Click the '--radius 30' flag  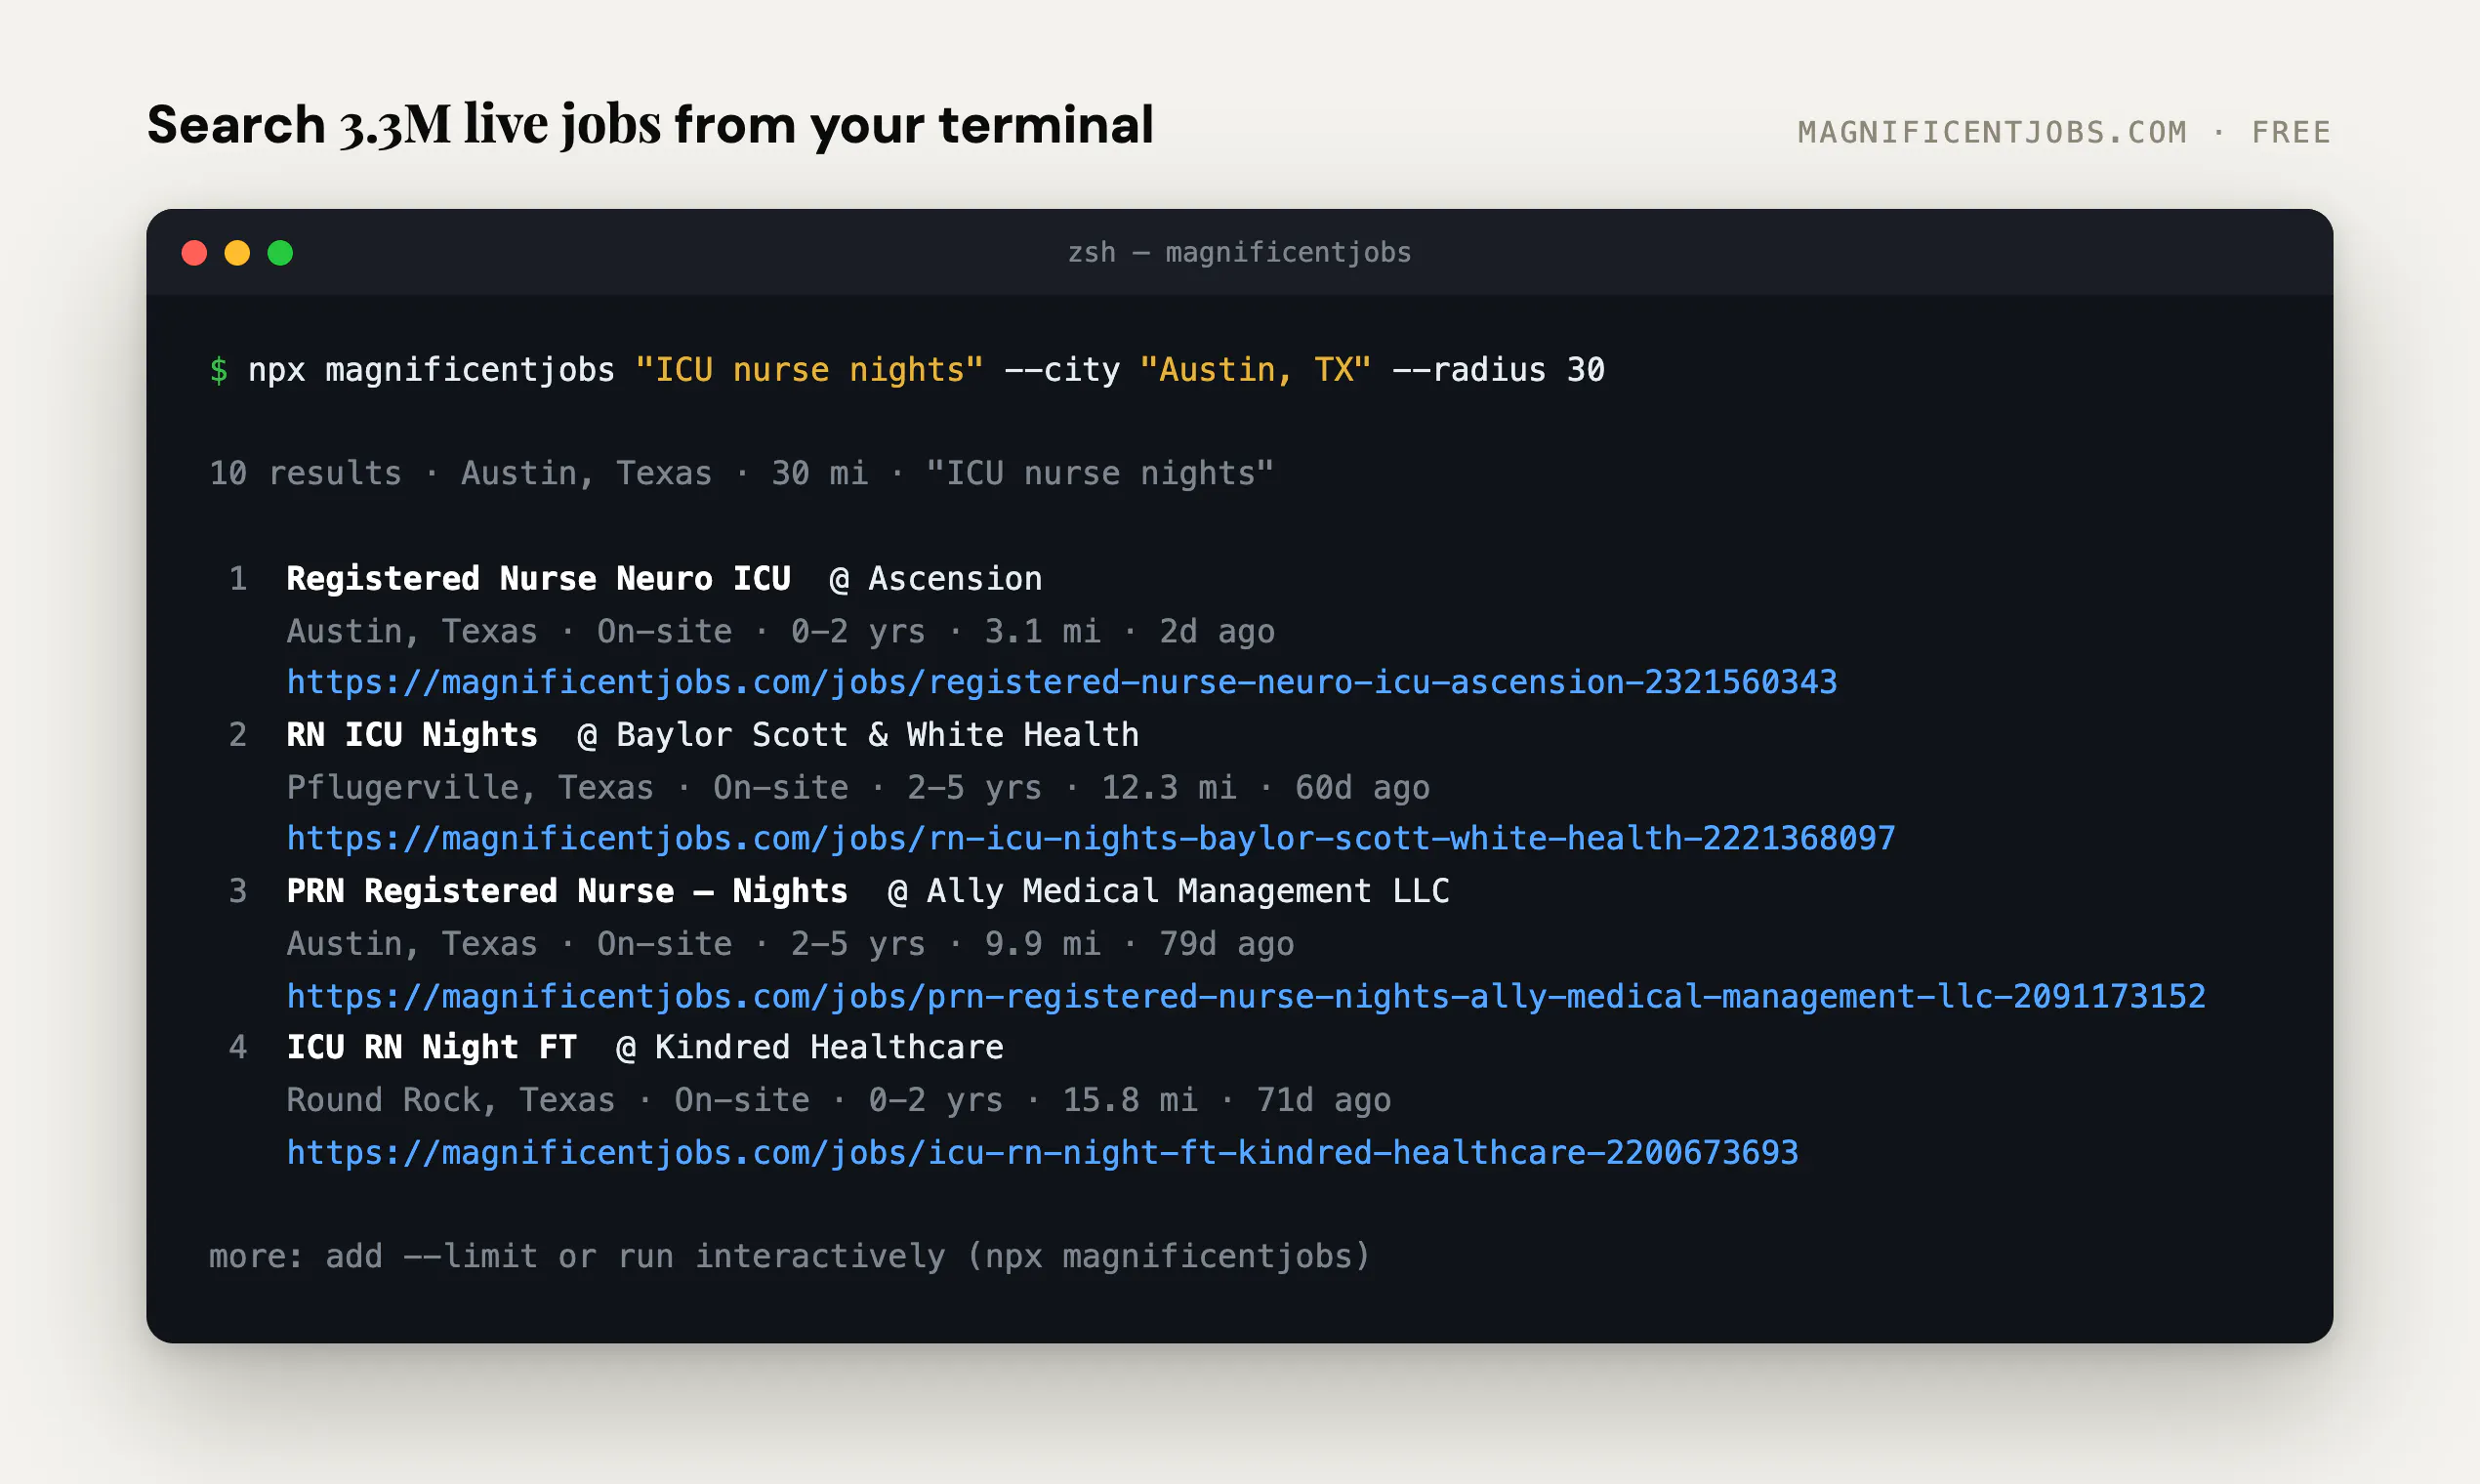[x=1498, y=370]
